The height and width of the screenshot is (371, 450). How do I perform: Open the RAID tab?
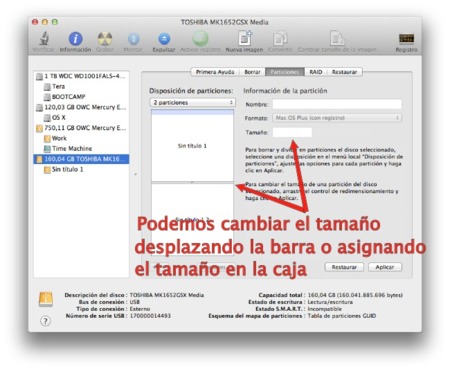tap(316, 72)
